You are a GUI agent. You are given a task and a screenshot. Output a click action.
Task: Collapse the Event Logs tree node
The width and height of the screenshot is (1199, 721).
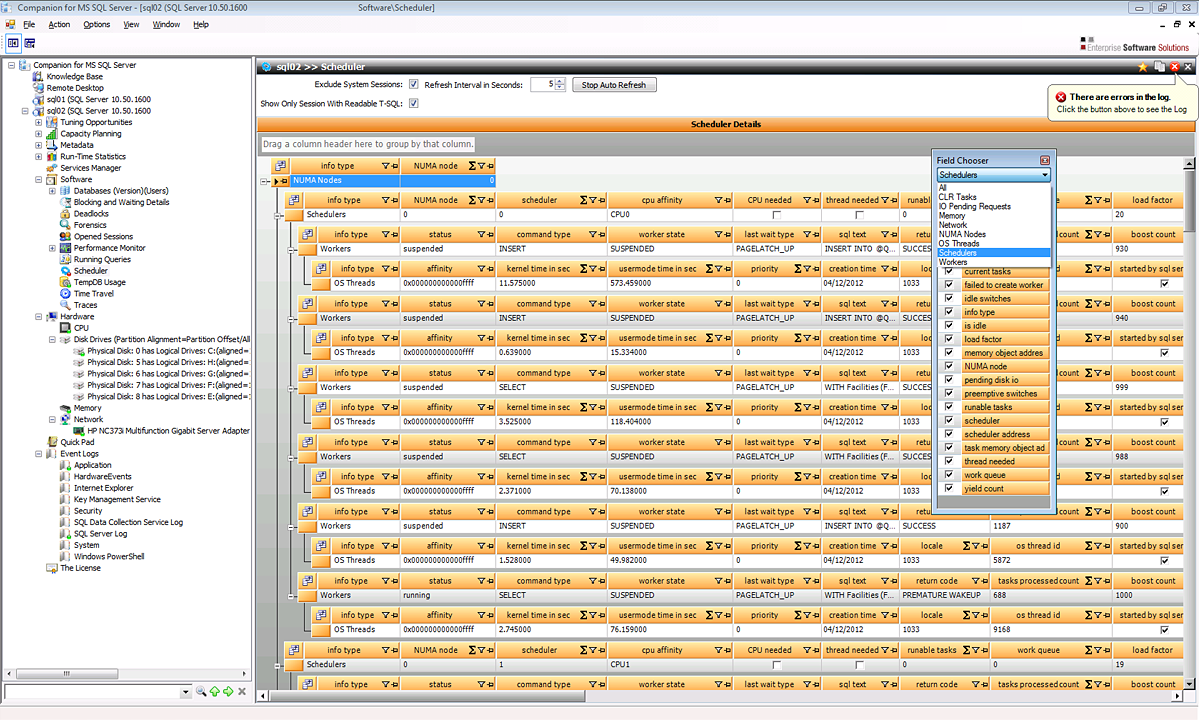pos(38,454)
